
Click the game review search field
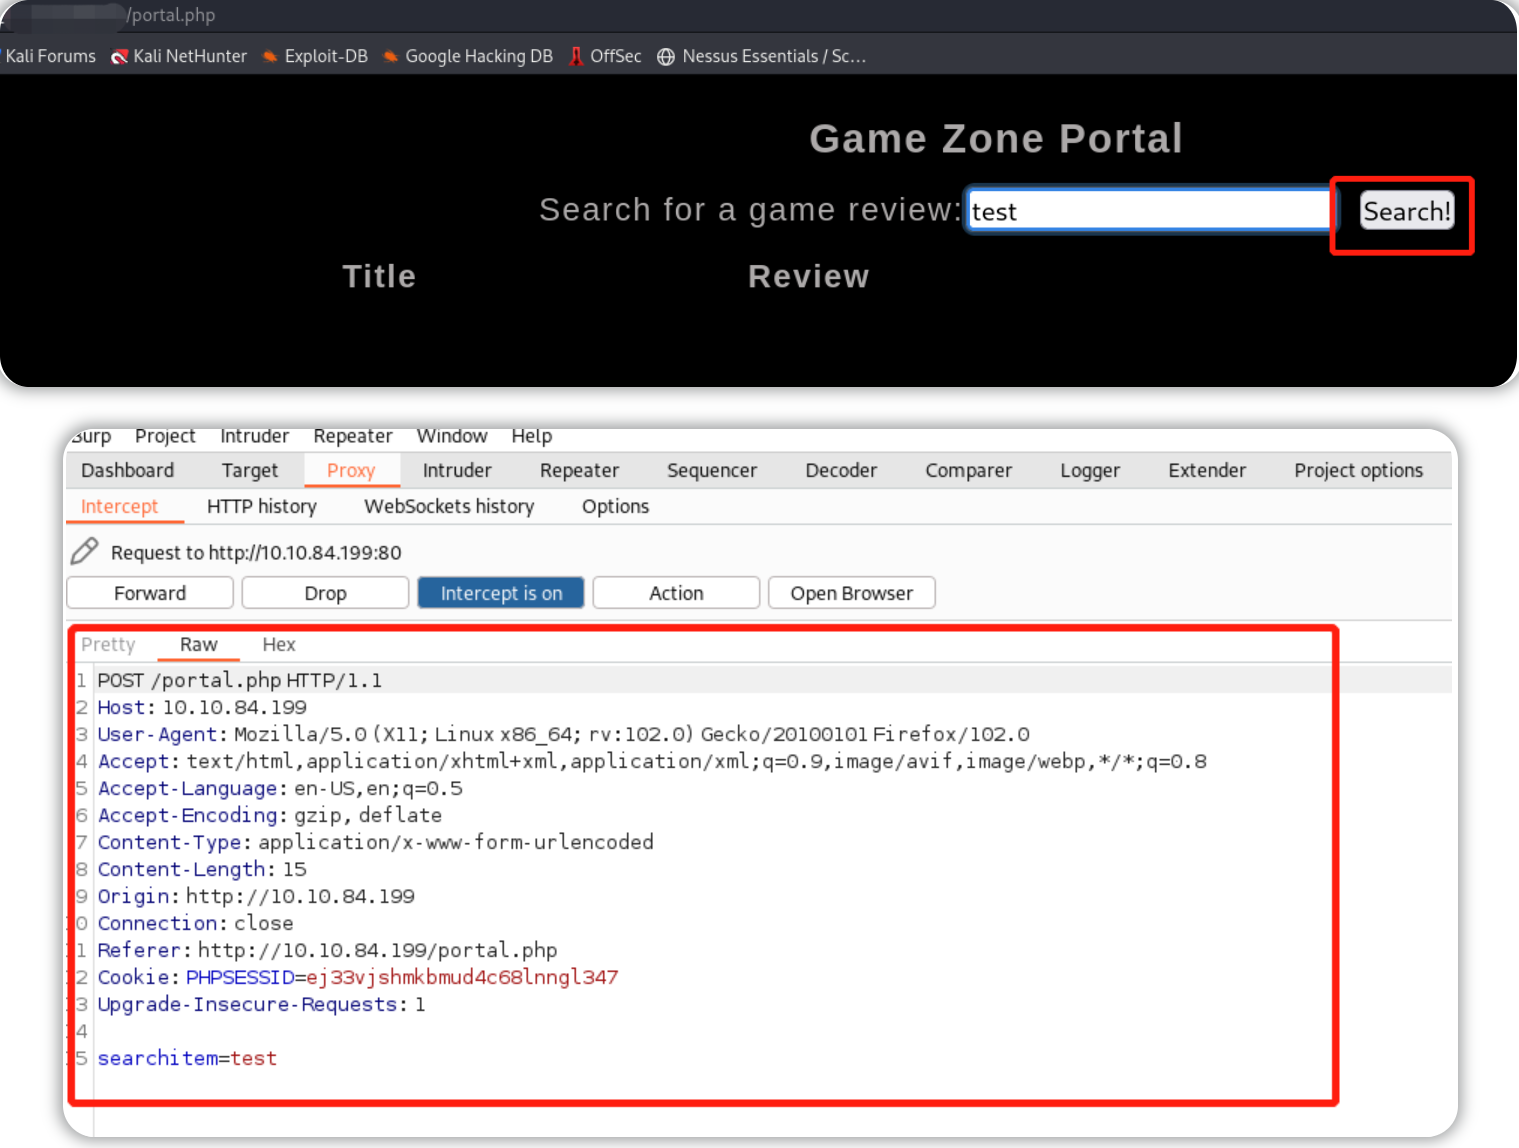[1148, 210]
